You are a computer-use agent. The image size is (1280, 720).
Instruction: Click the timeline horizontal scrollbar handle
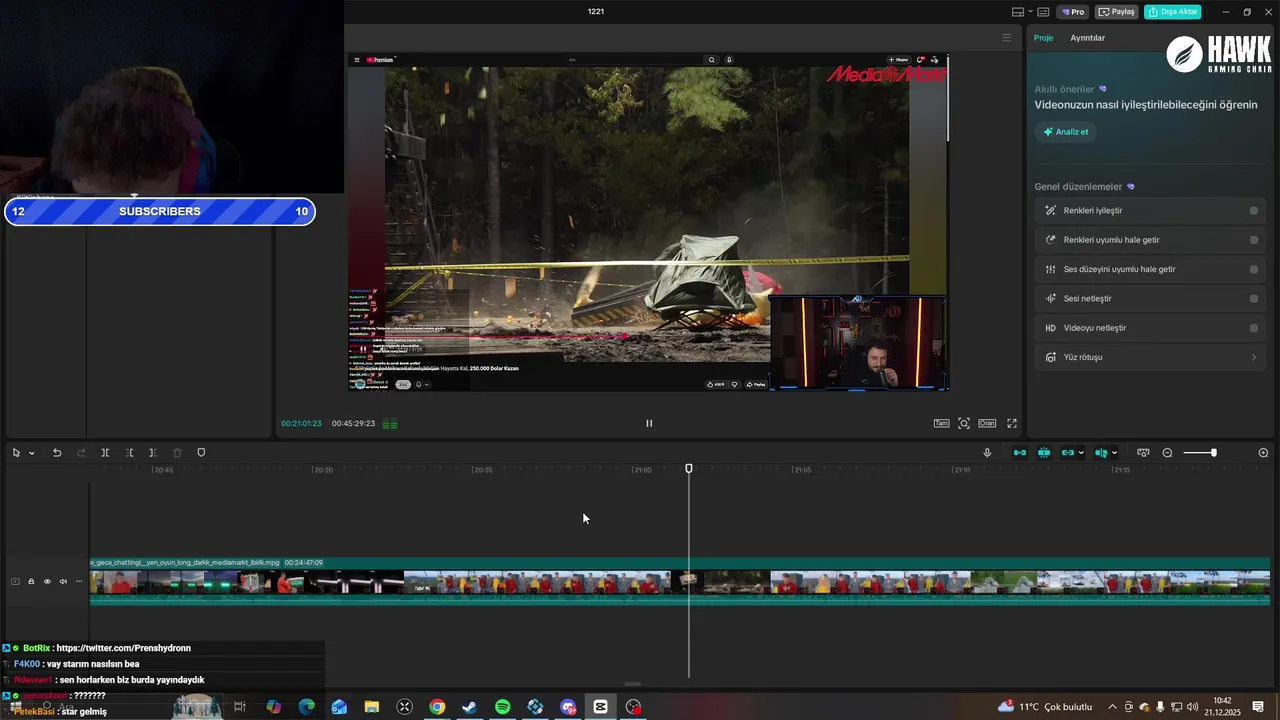click(632, 684)
